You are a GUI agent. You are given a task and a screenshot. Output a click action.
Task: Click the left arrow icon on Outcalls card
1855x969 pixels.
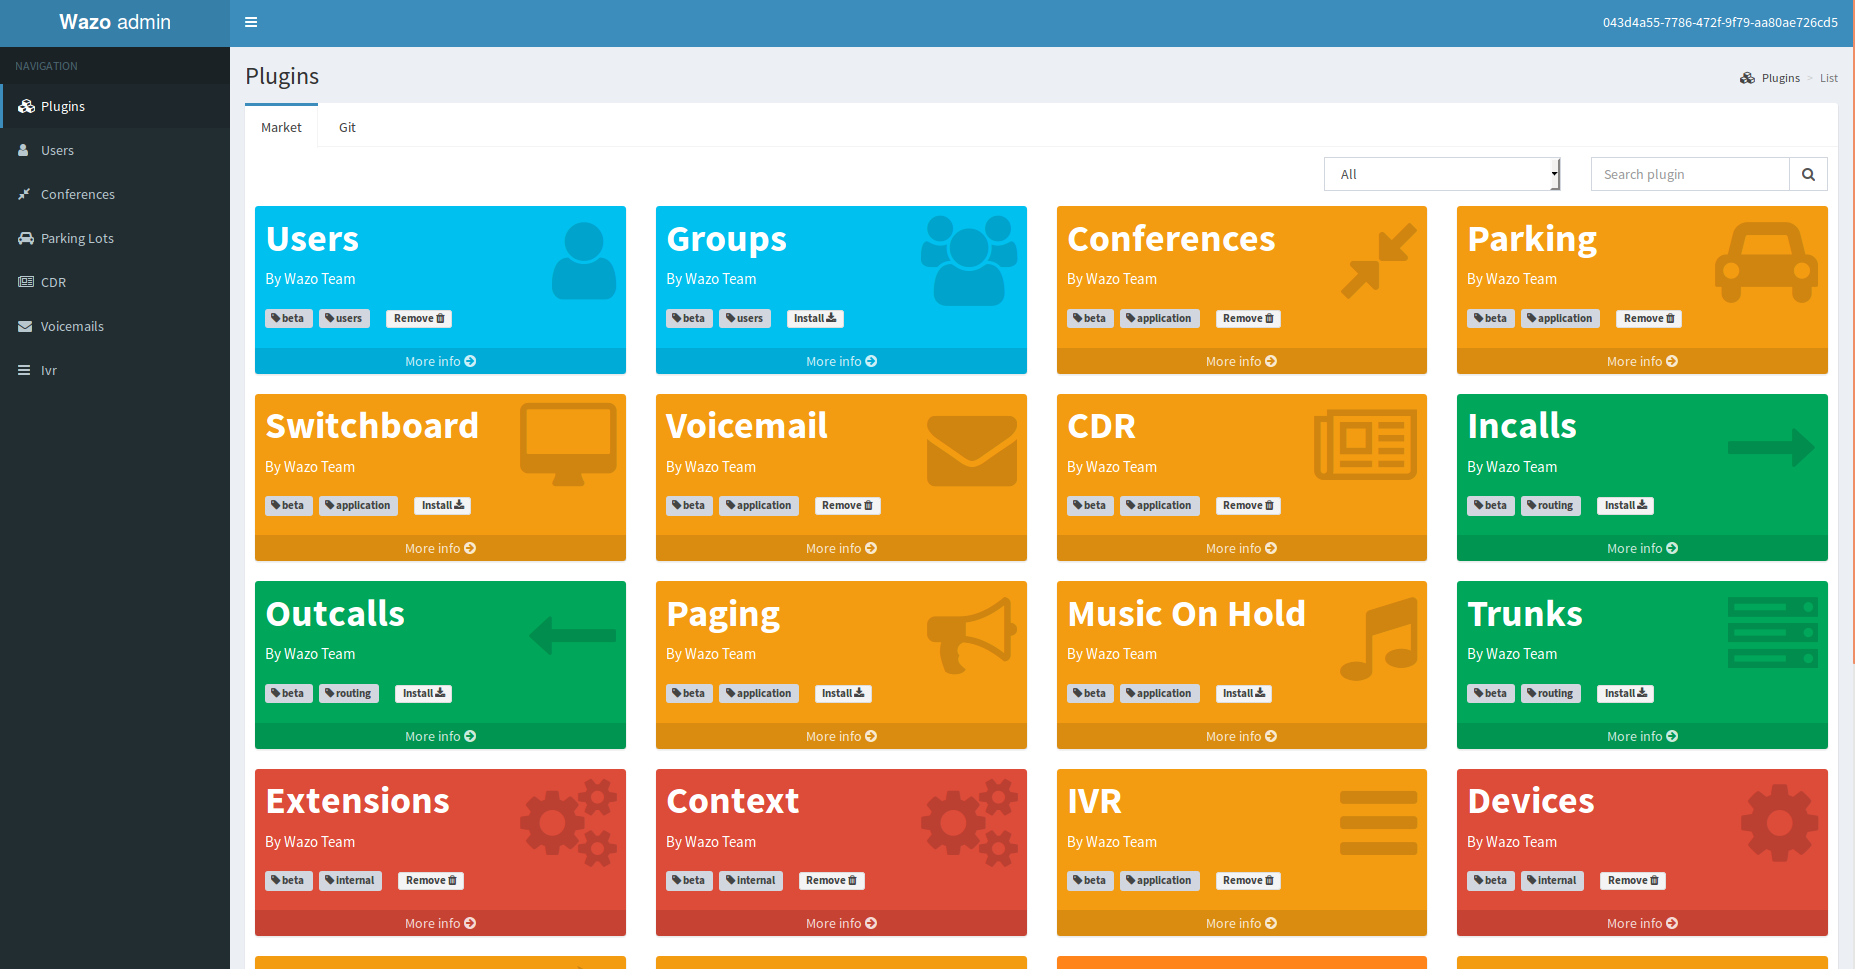click(x=572, y=635)
